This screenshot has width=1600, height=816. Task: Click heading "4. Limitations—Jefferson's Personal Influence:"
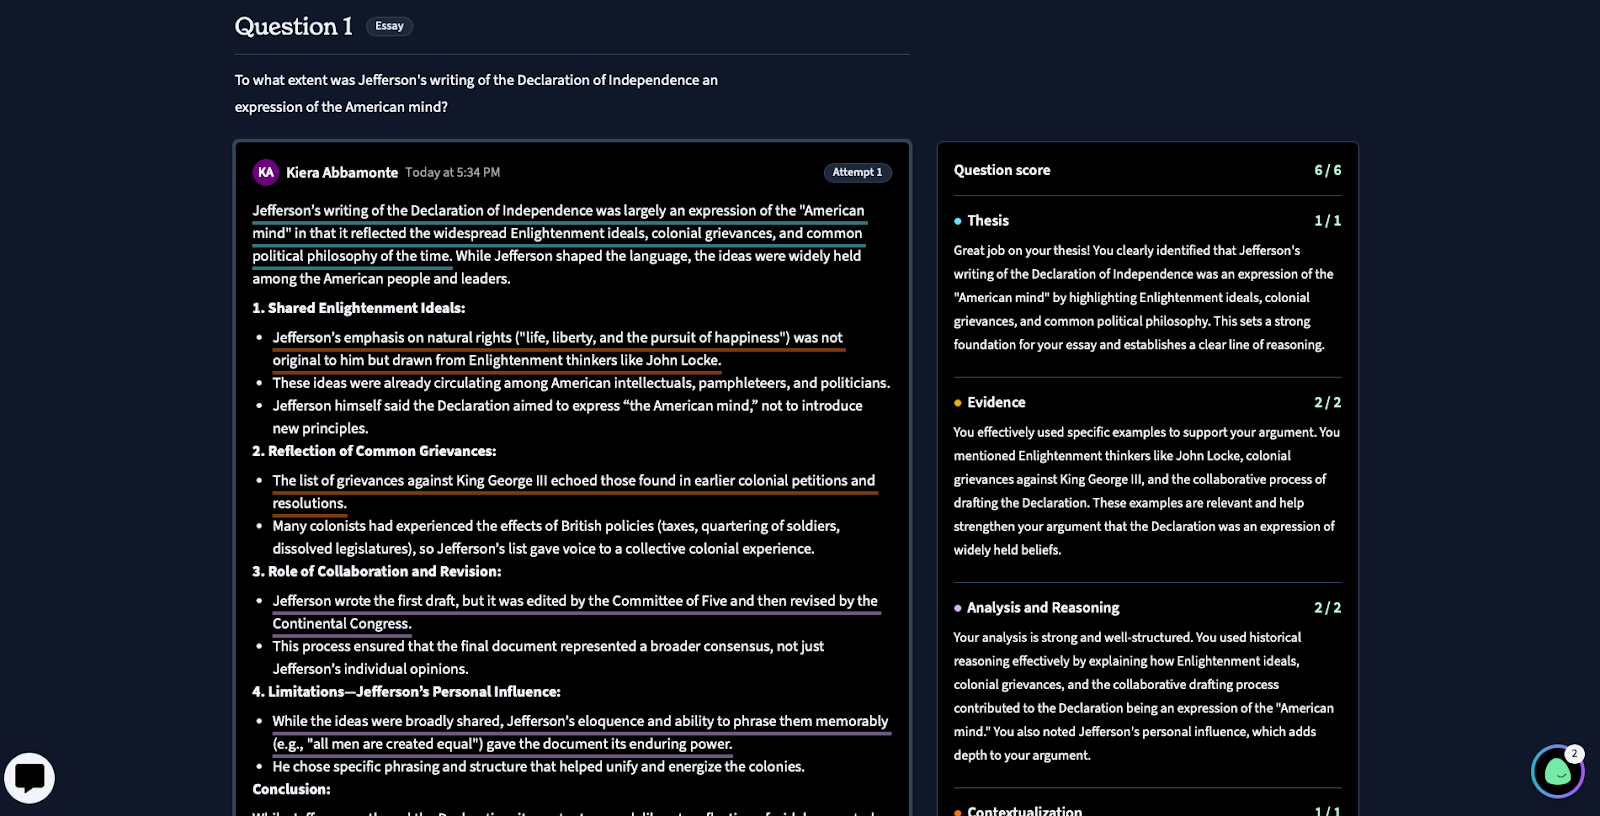tap(406, 691)
